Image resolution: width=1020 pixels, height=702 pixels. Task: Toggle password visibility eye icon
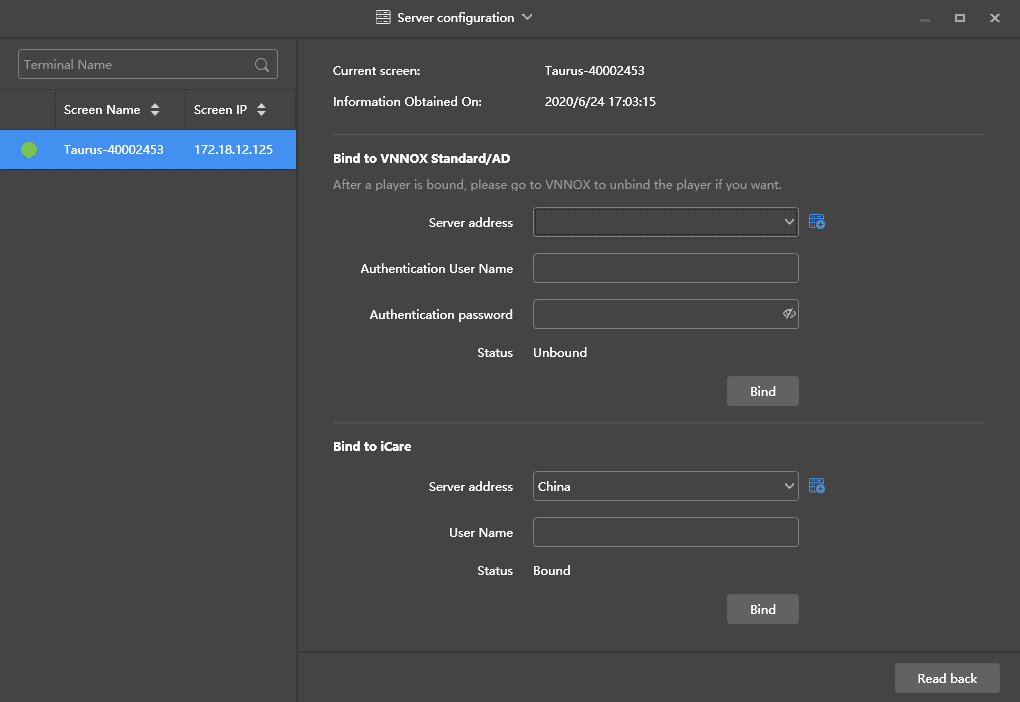788,314
